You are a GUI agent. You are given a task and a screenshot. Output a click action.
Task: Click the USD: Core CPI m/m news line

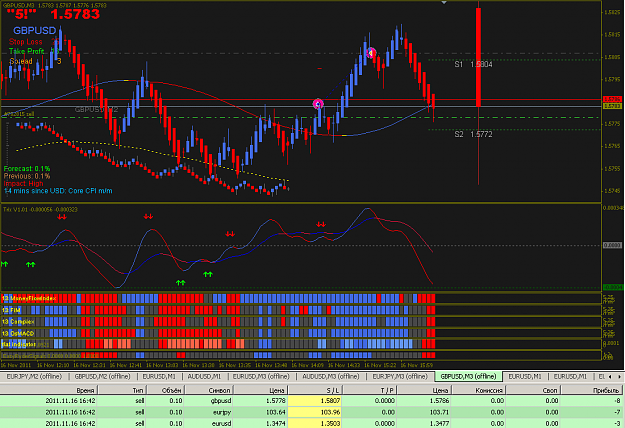coord(58,191)
